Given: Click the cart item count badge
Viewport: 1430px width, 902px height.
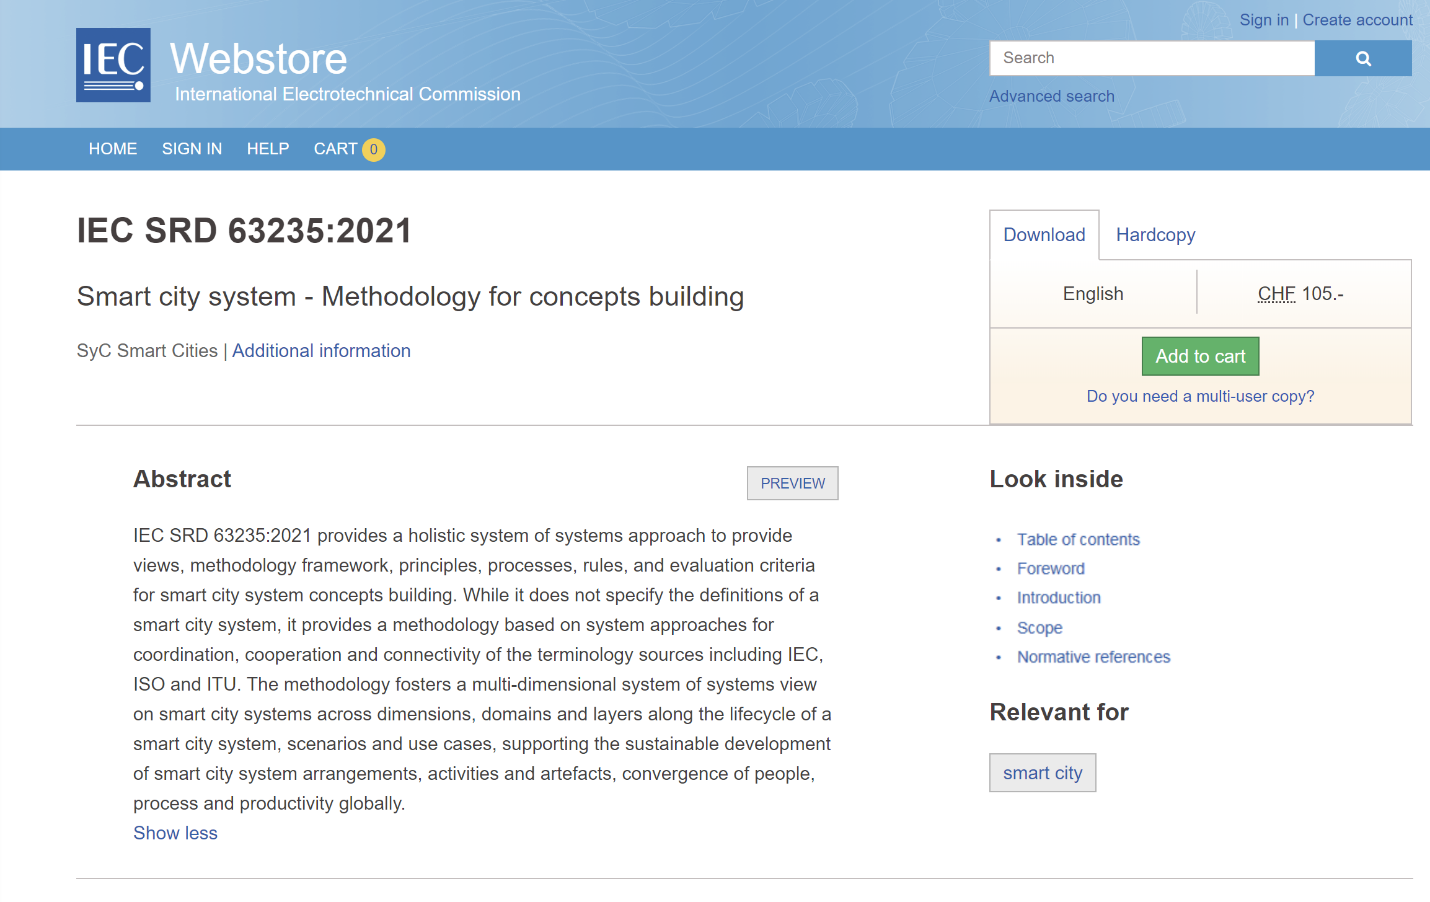Looking at the screenshot, I should coord(373,150).
